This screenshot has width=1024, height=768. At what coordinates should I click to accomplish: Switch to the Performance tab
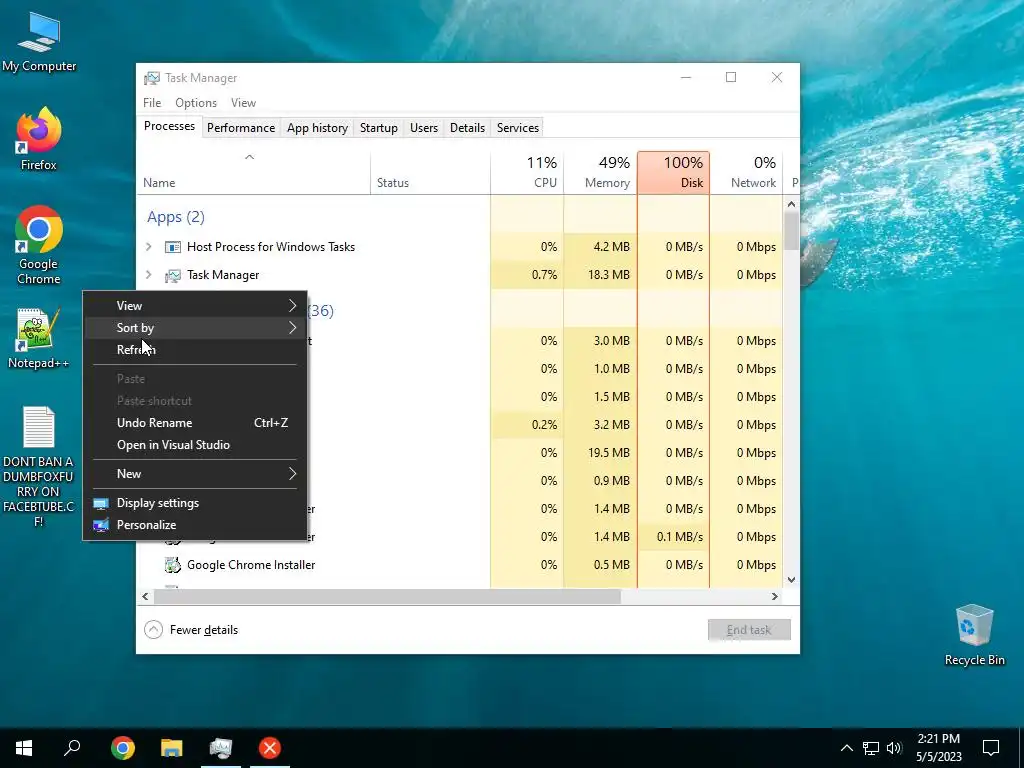tap(241, 128)
